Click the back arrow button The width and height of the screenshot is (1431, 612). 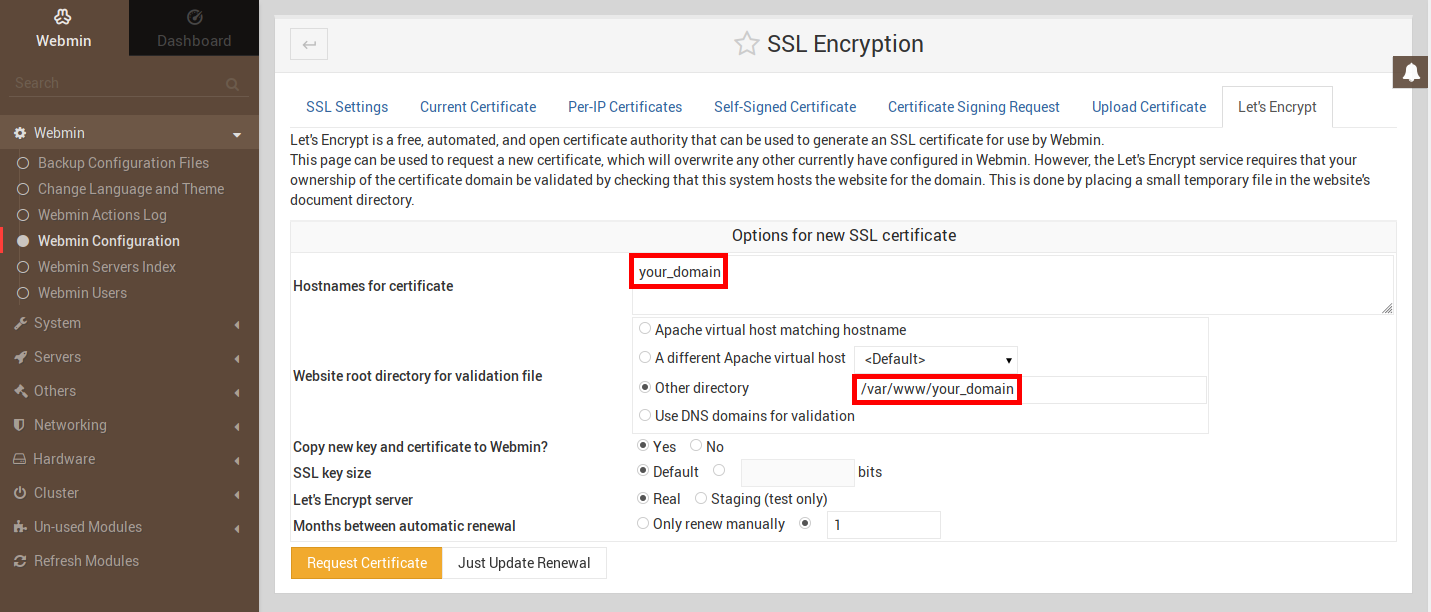coord(309,44)
